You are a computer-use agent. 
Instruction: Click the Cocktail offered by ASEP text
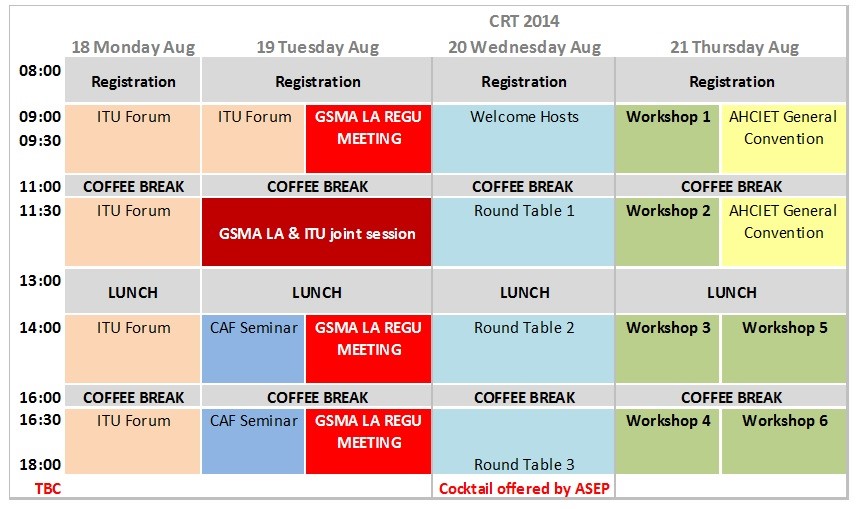pyautogui.click(x=524, y=488)
